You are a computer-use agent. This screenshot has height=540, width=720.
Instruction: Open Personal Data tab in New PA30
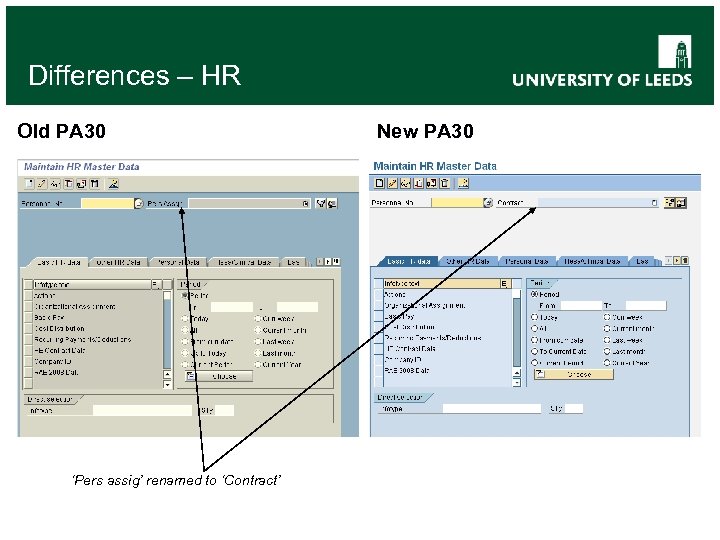click(x=527, y=261)
